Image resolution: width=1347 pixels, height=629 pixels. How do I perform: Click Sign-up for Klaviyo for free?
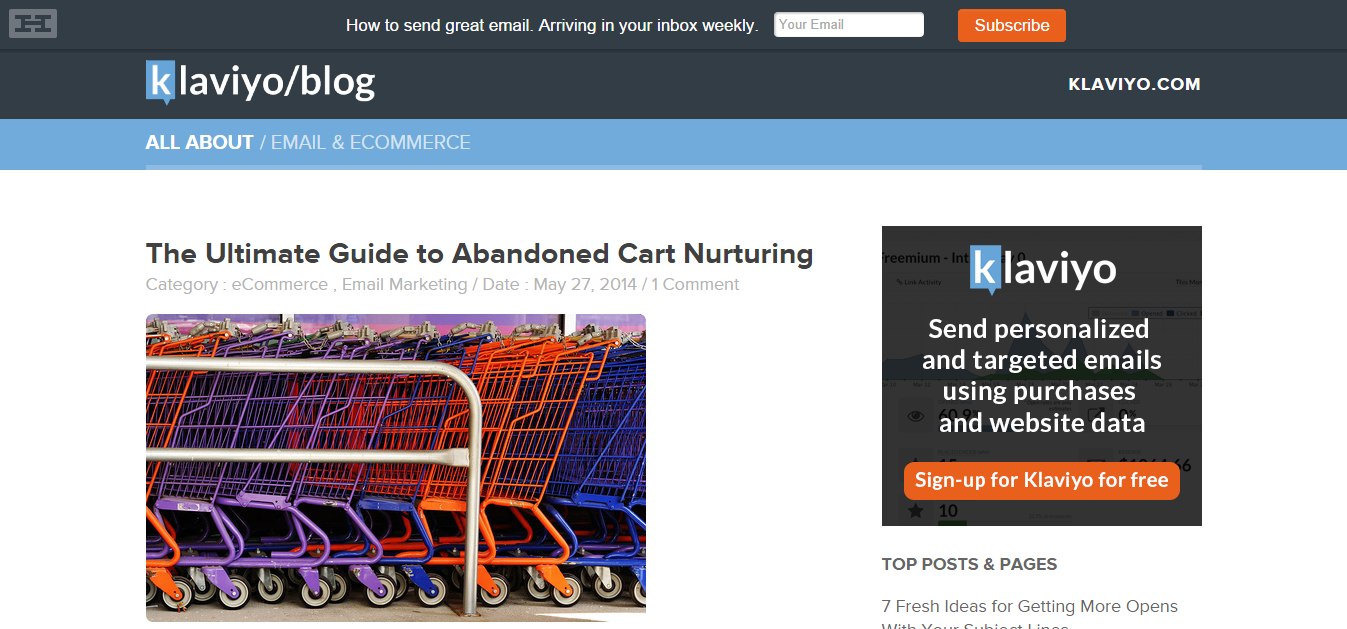click(1041, 480)
